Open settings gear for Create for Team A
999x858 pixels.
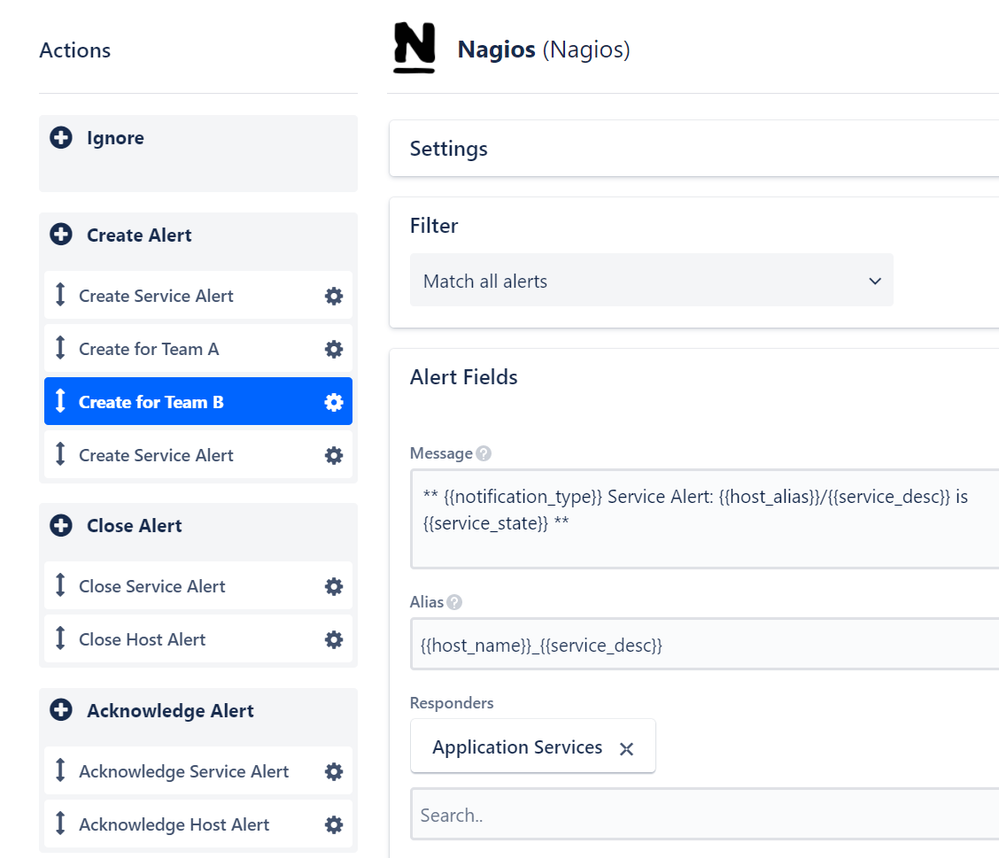333,348
